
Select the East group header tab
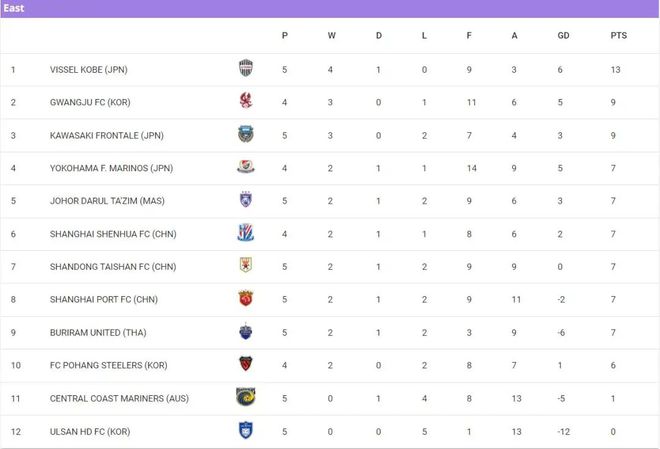click(14, 8)
